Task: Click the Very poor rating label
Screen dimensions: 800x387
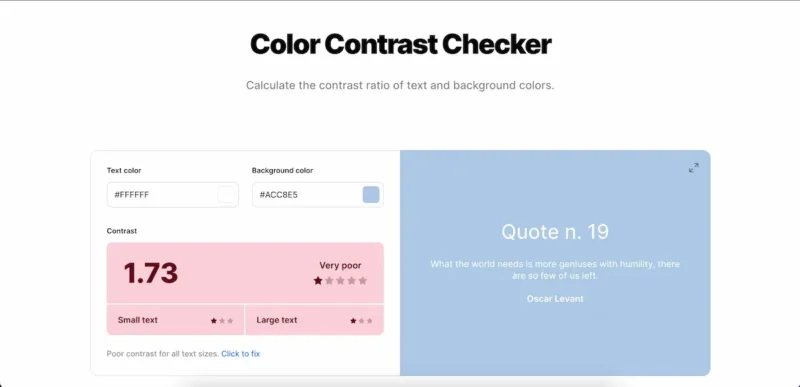Action: [340, 265]
